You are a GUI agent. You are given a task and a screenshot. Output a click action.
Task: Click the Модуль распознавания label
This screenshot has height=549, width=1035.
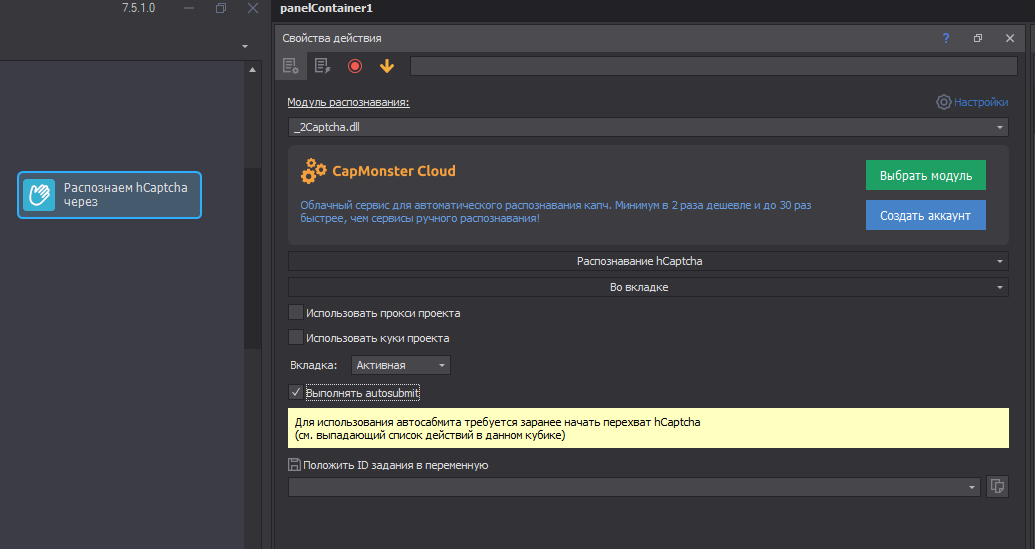pos(348,102)
